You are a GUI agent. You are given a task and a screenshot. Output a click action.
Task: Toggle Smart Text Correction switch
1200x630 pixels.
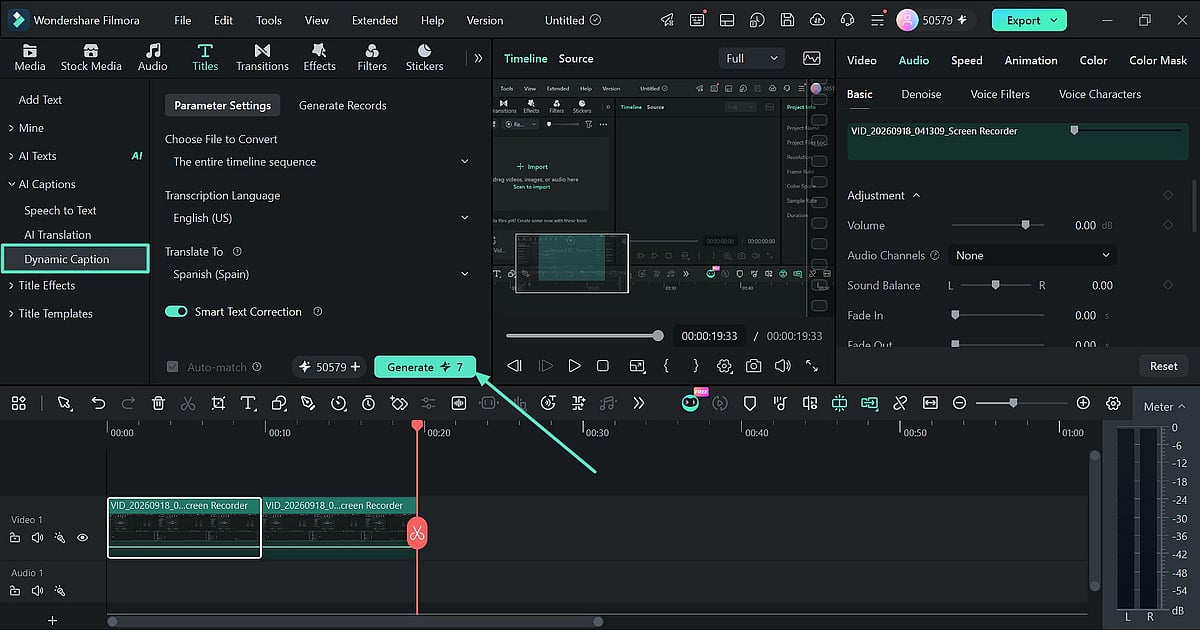[x=176, y=312]
